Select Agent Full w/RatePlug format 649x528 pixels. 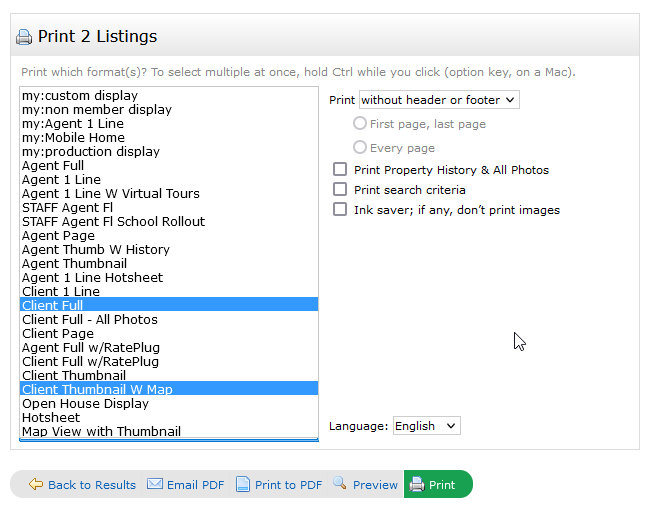[169, 347]
